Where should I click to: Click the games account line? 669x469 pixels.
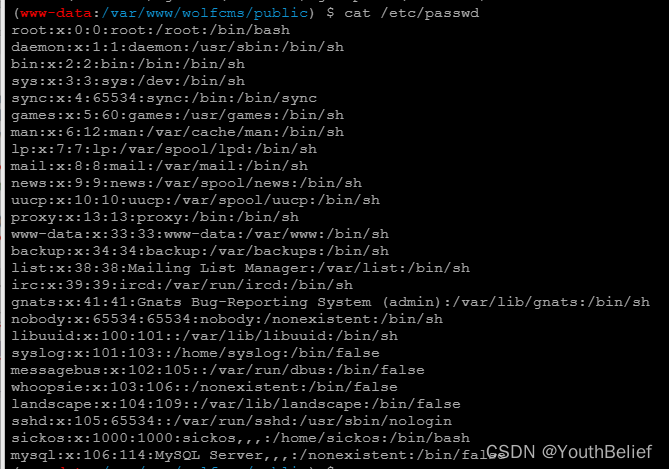click(x=177, y=115)
